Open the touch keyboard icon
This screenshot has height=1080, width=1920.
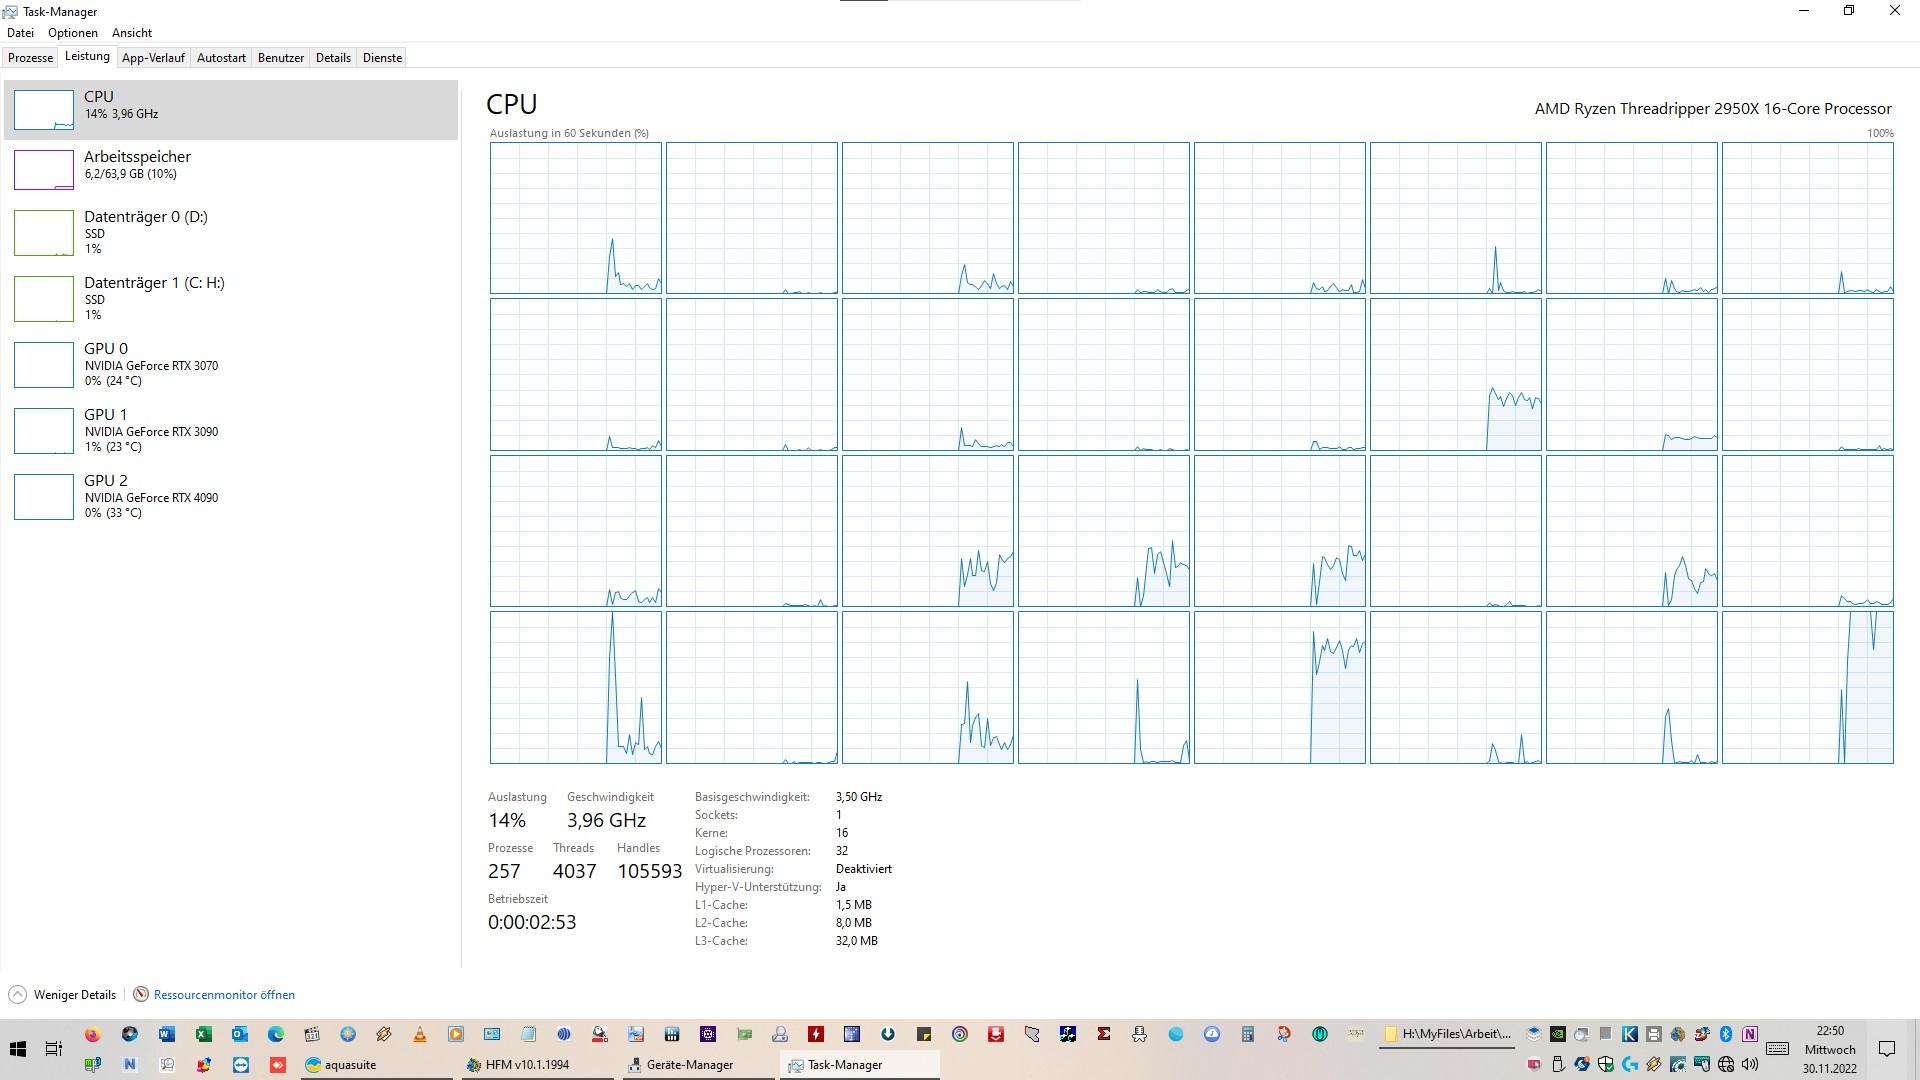(1777, 1049)
